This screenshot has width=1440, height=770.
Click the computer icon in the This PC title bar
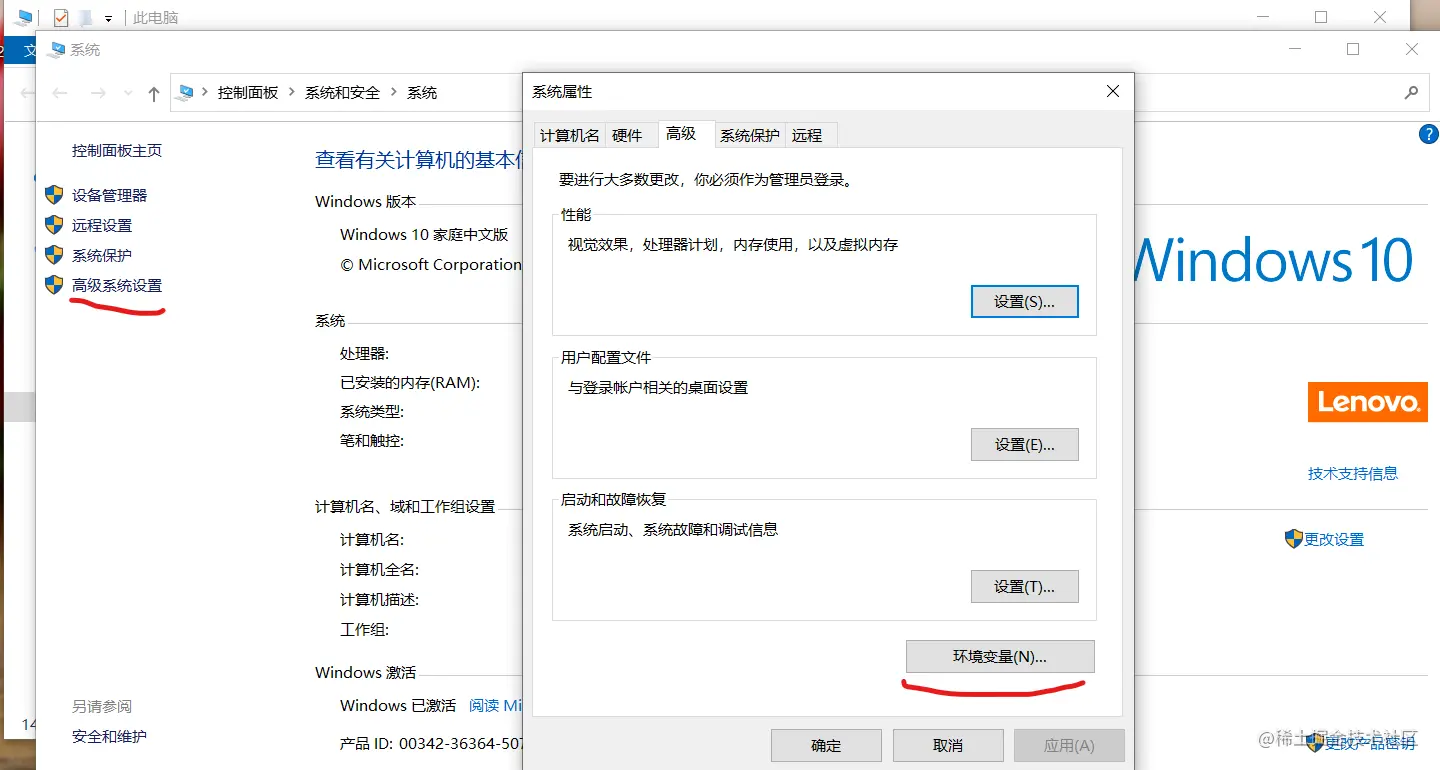(23, 17)
